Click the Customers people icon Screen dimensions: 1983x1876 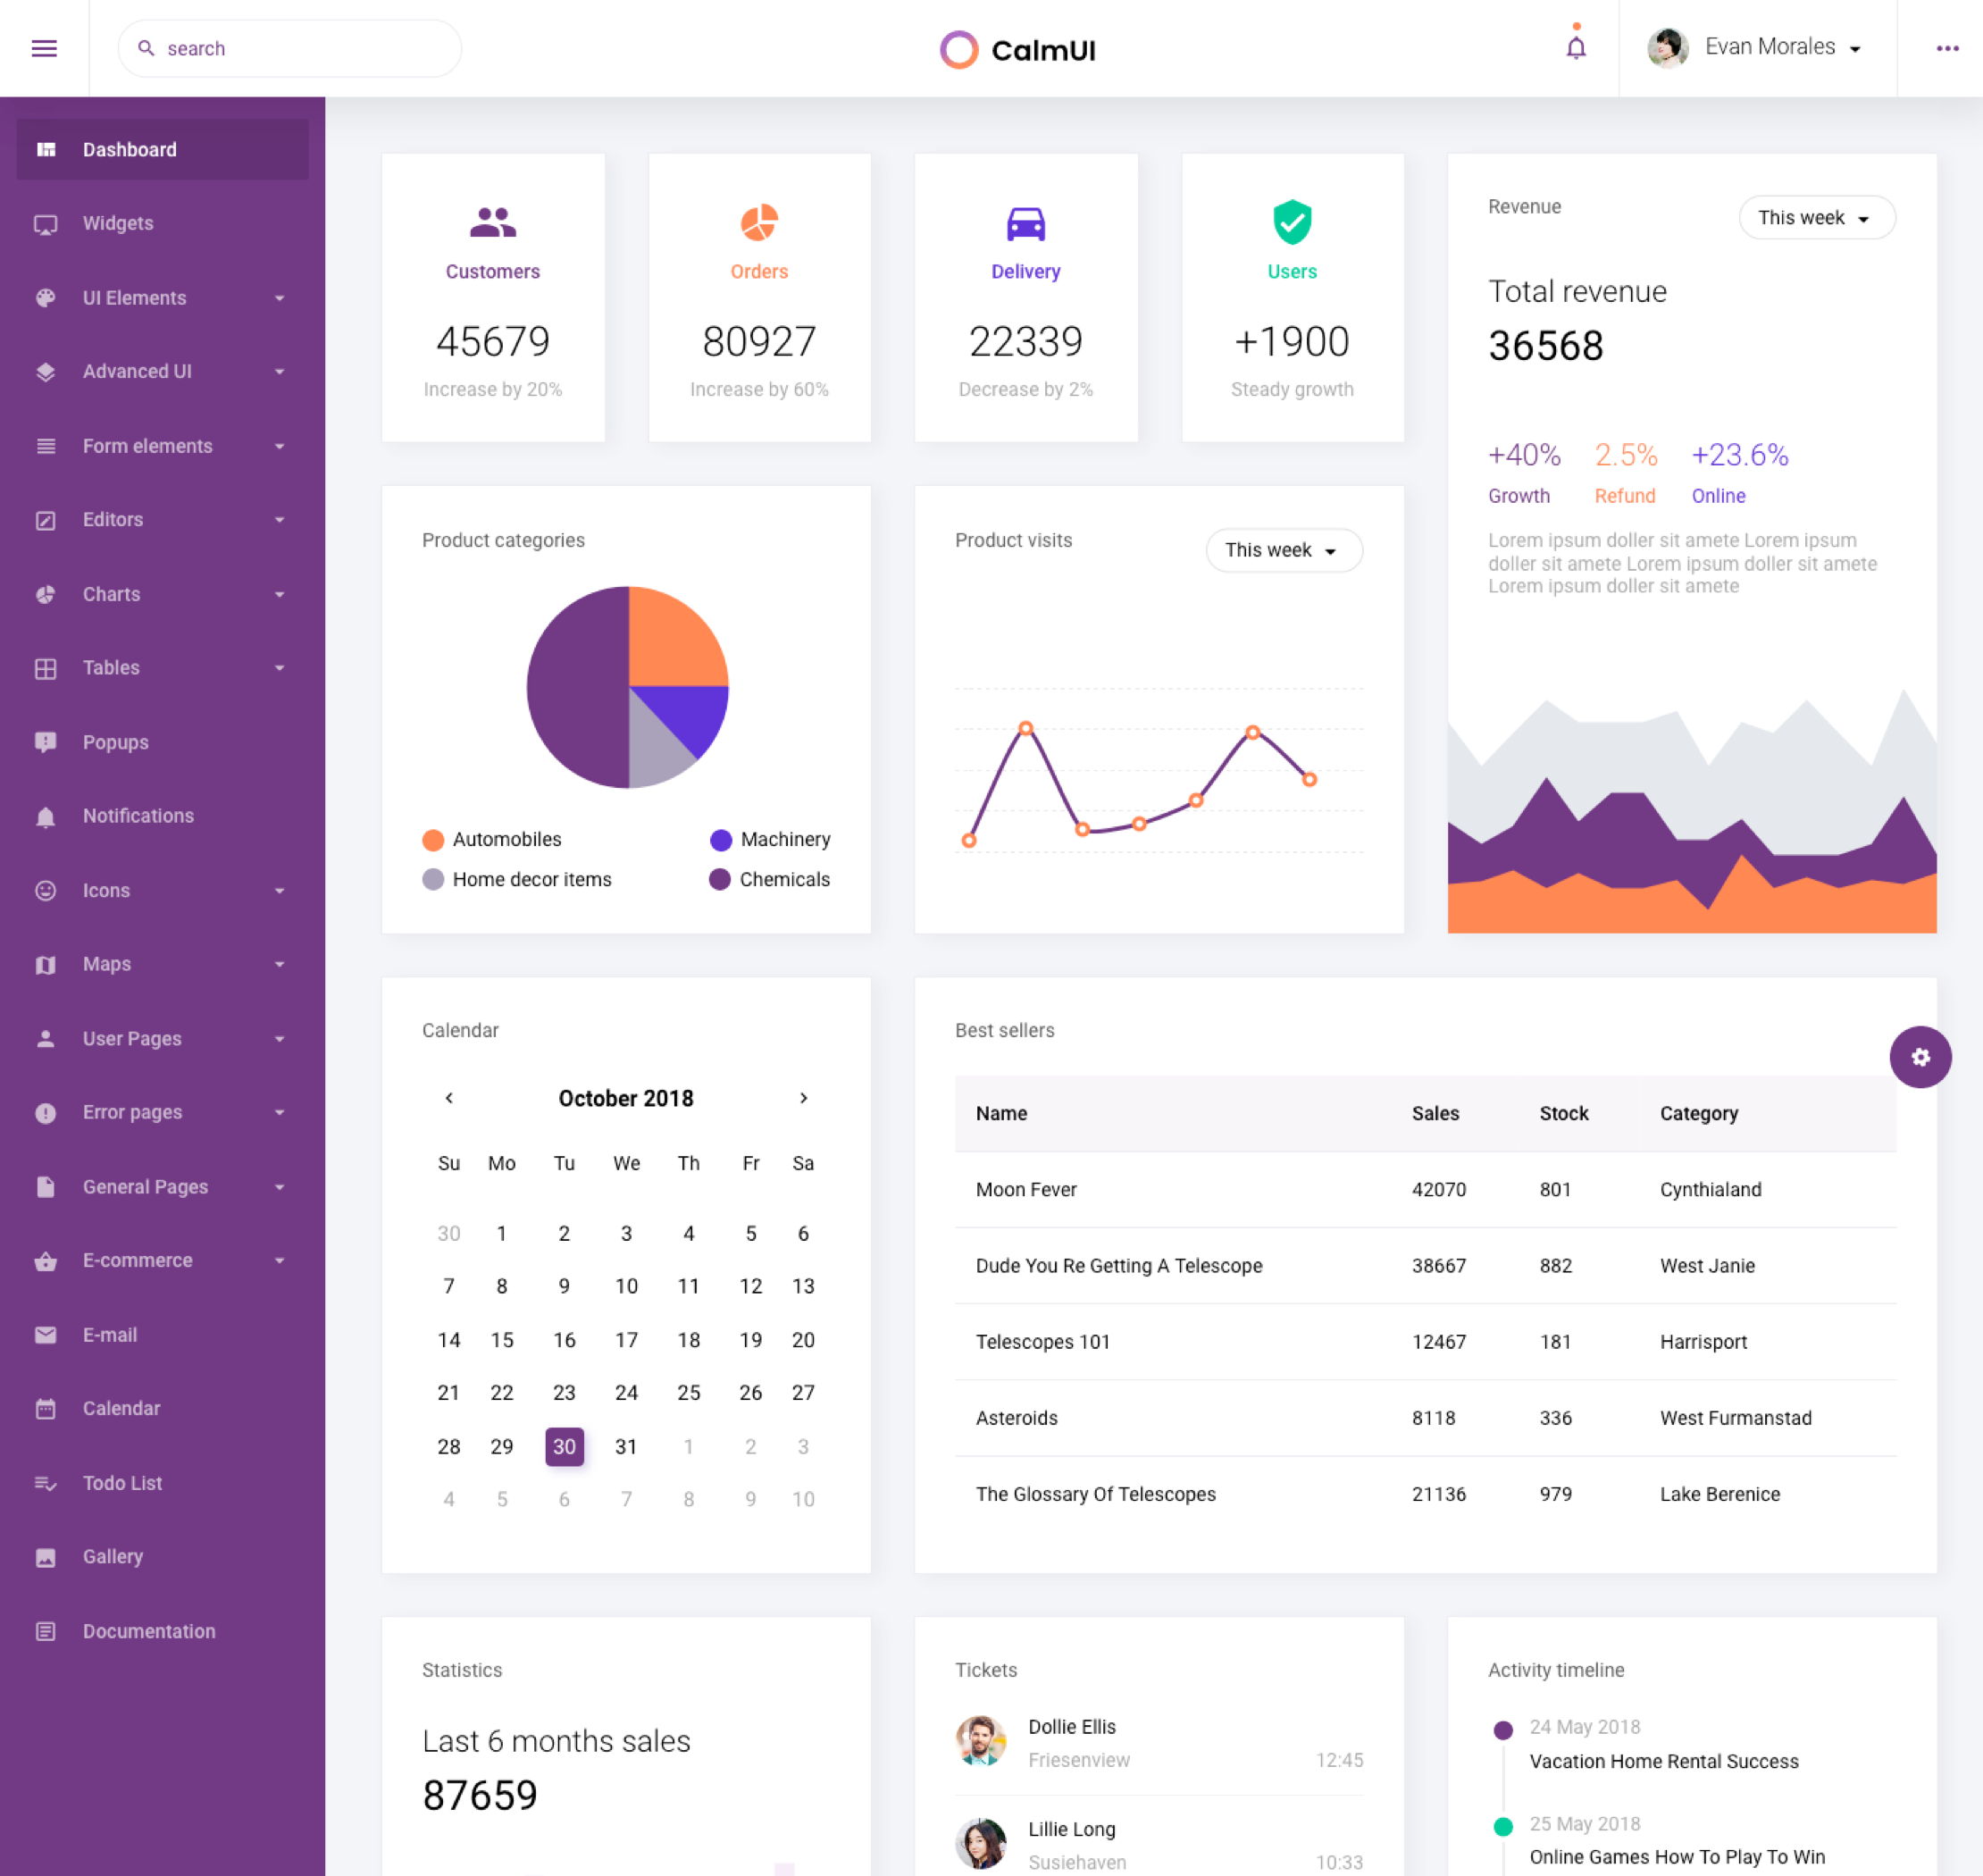pos(492,222)
